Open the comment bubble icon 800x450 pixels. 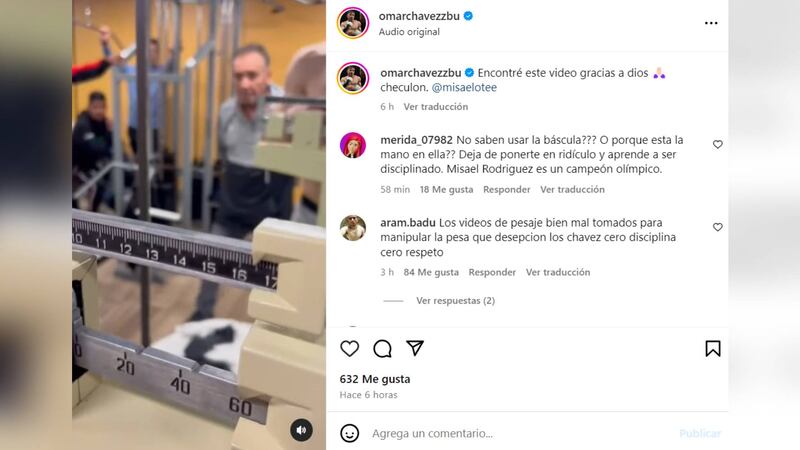coord(382,348)
